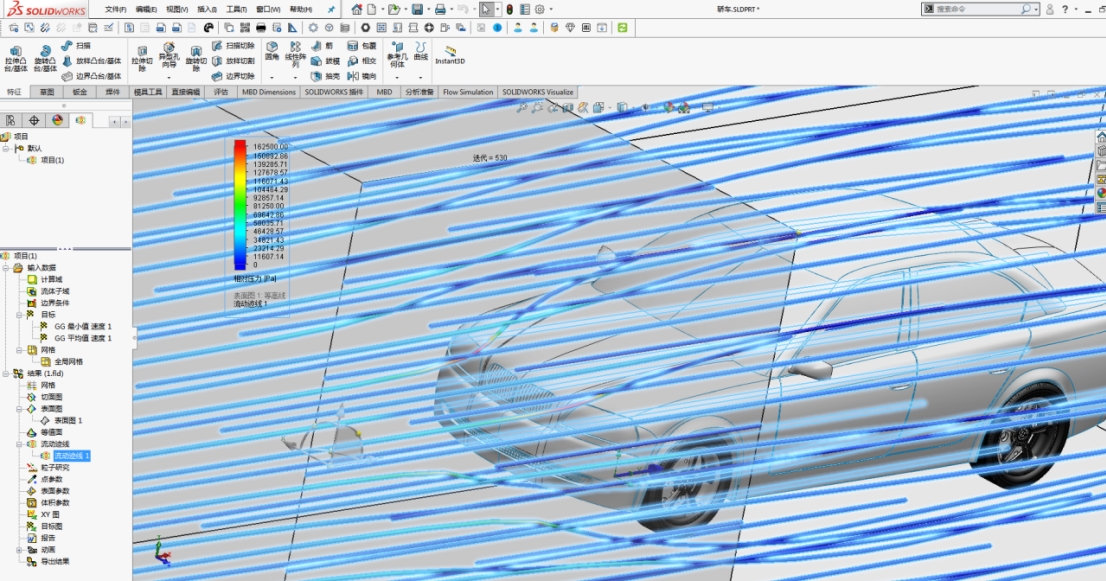Image resolution: width=1106 pixels, height=581 pixels.
Task: Click the green refresh icon in Flow toolbar
Action: click(622, 27)
